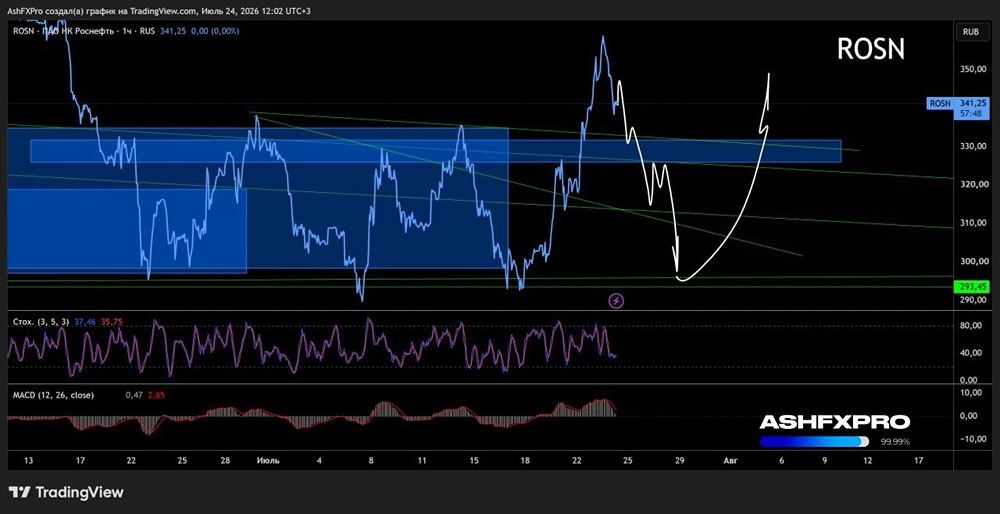
Task: Select the white forecast path drawing
Action: 692,179
